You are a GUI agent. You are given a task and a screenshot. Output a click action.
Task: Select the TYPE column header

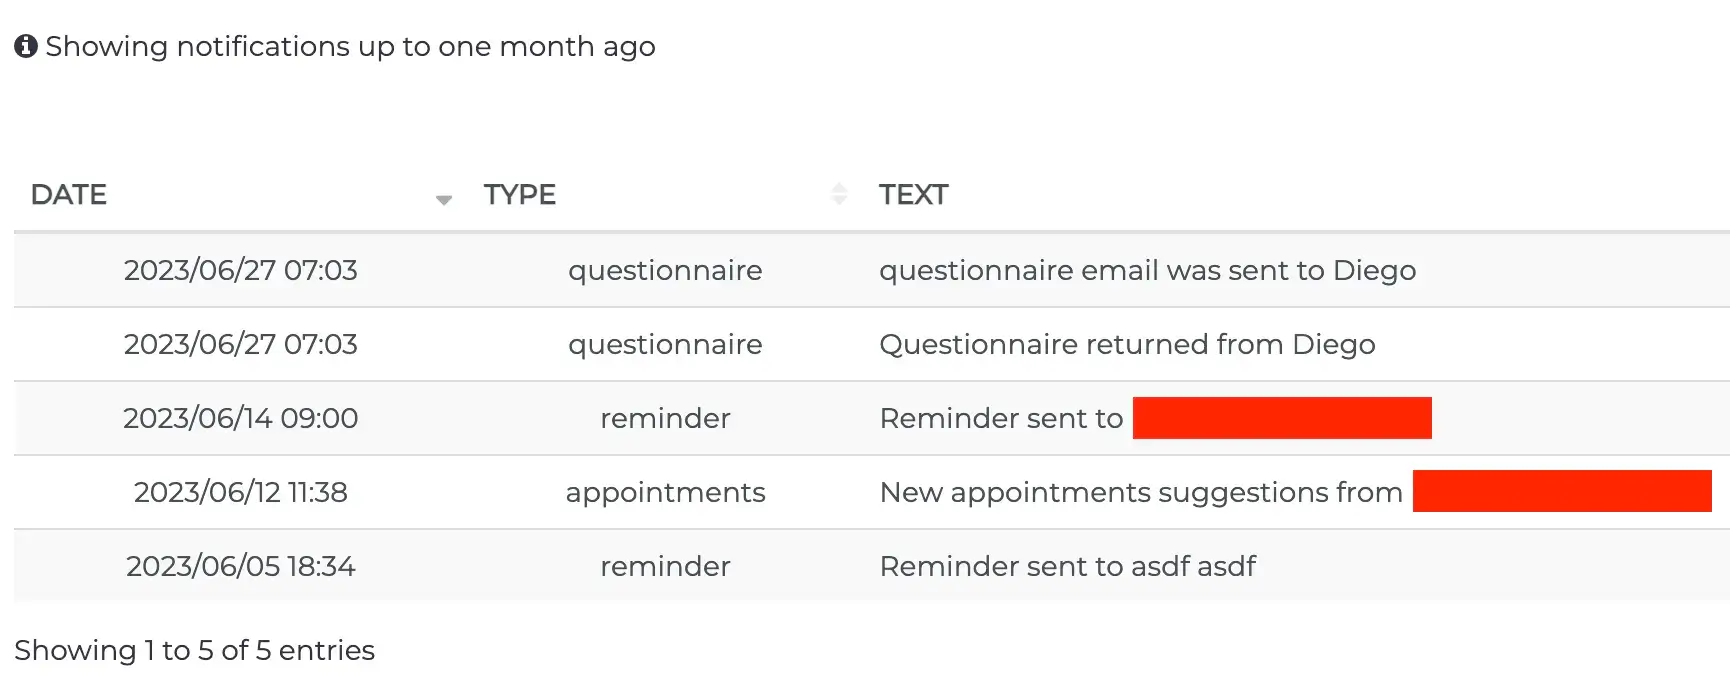pos(519,194)
